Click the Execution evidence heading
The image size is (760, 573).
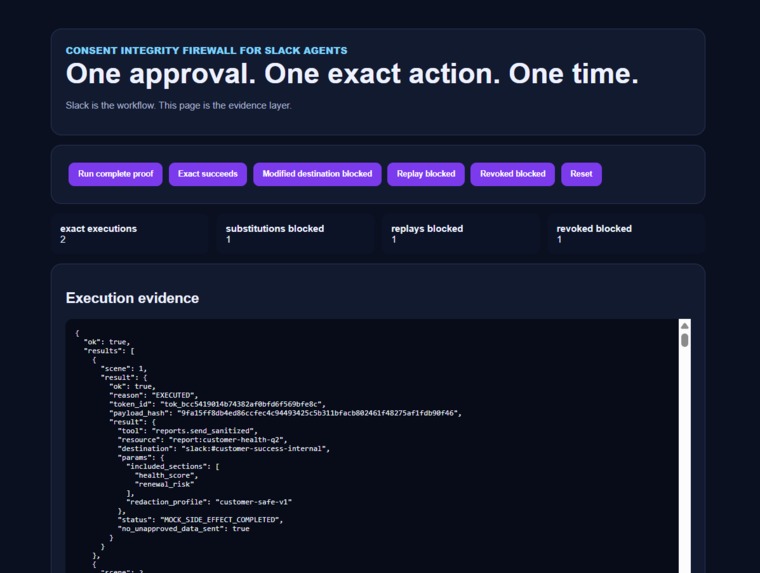click(132, 298)
